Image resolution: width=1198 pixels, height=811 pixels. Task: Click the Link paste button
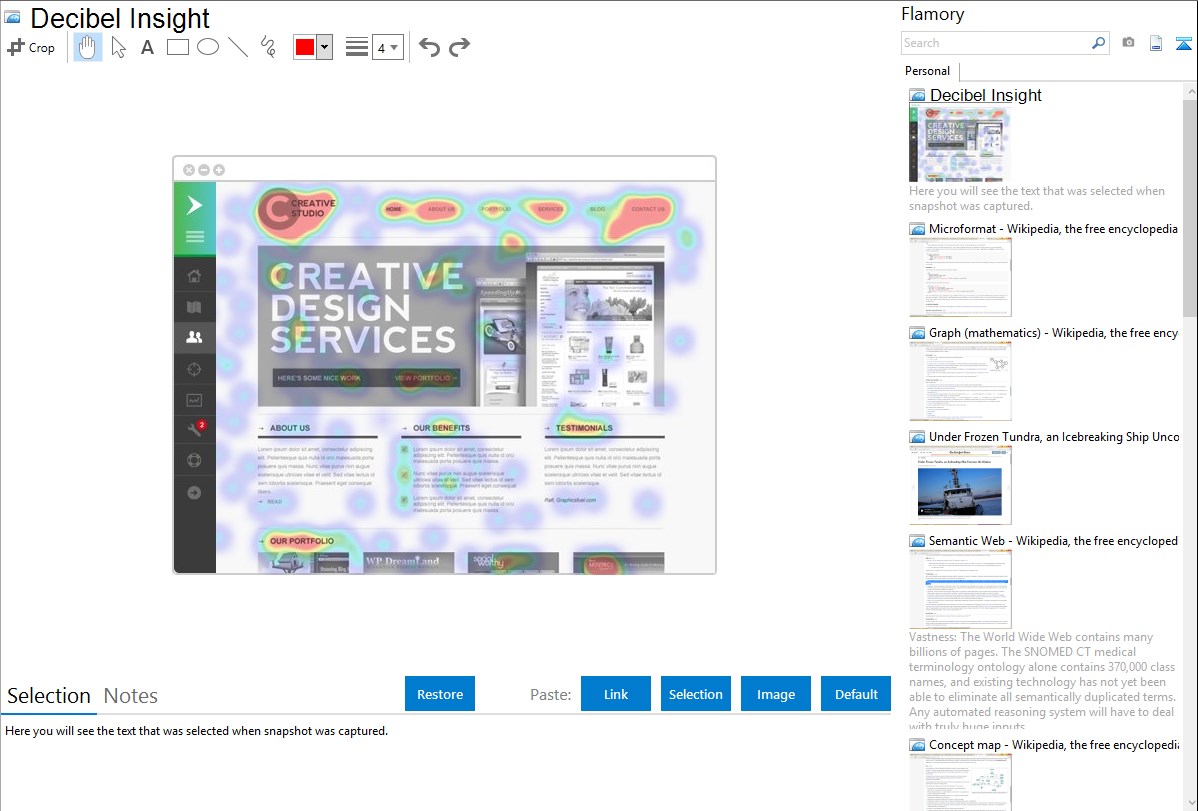pyautogui.click(x=616, y=694)
